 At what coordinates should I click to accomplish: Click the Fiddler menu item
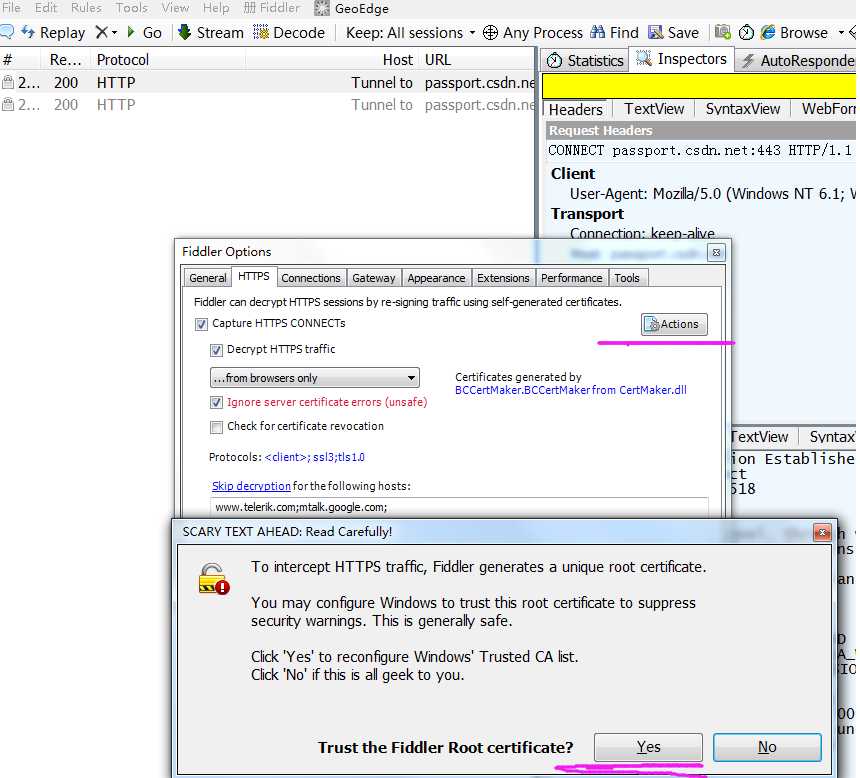pyautogui.click(x=272, y=8)
